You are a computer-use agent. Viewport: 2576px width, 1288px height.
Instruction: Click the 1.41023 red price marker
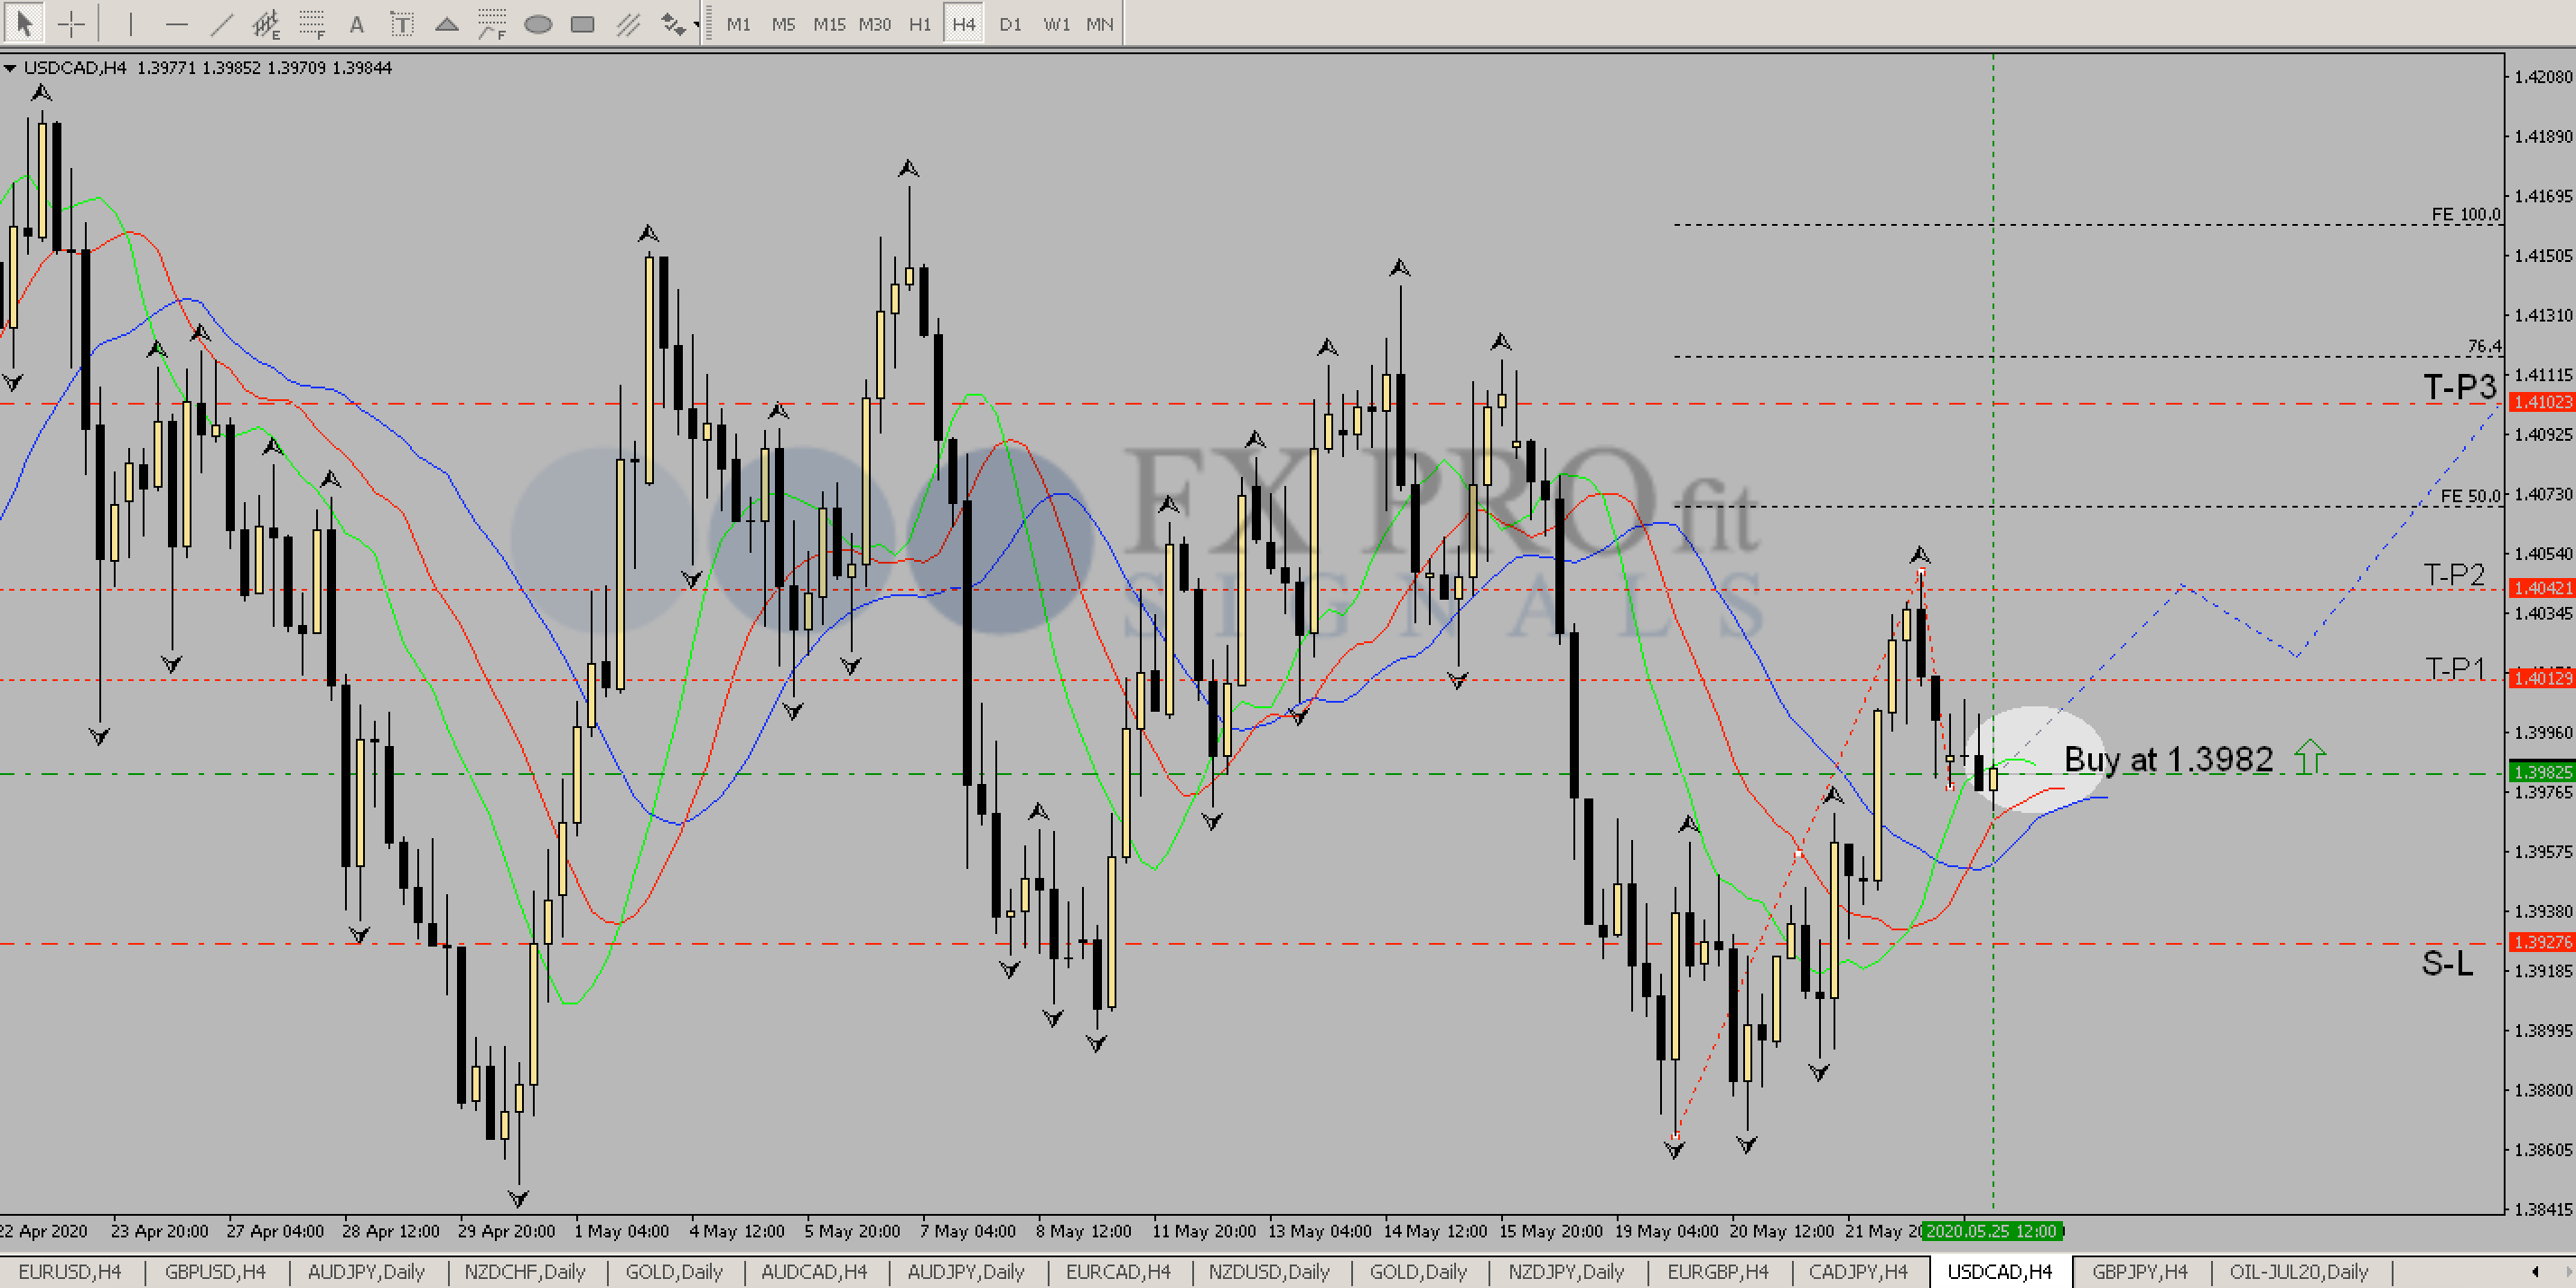[2542, 402]
